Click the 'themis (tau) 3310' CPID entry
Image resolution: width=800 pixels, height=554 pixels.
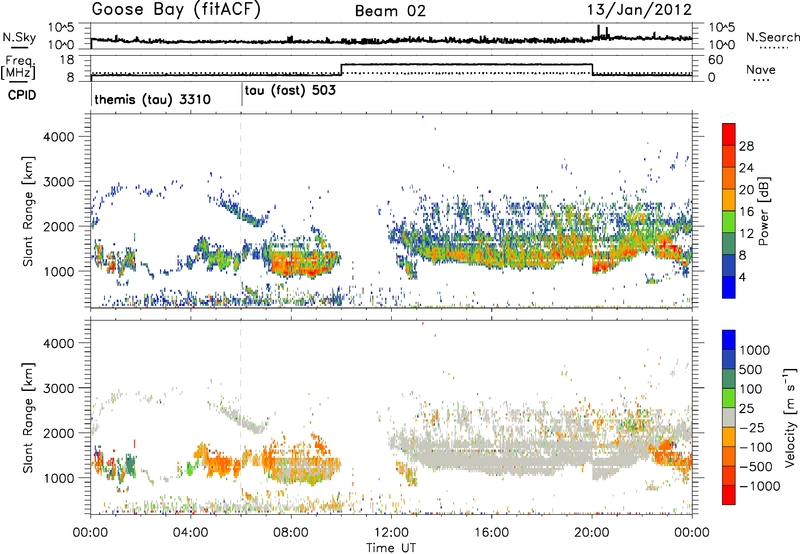tap(153, 99)
